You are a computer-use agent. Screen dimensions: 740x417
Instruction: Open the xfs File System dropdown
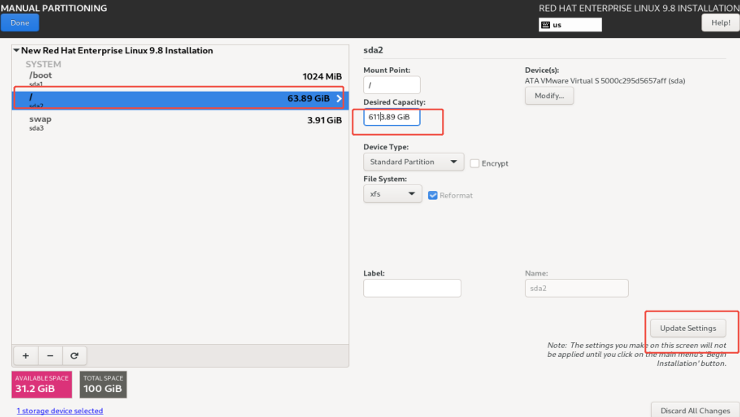(x=392, y=194)
